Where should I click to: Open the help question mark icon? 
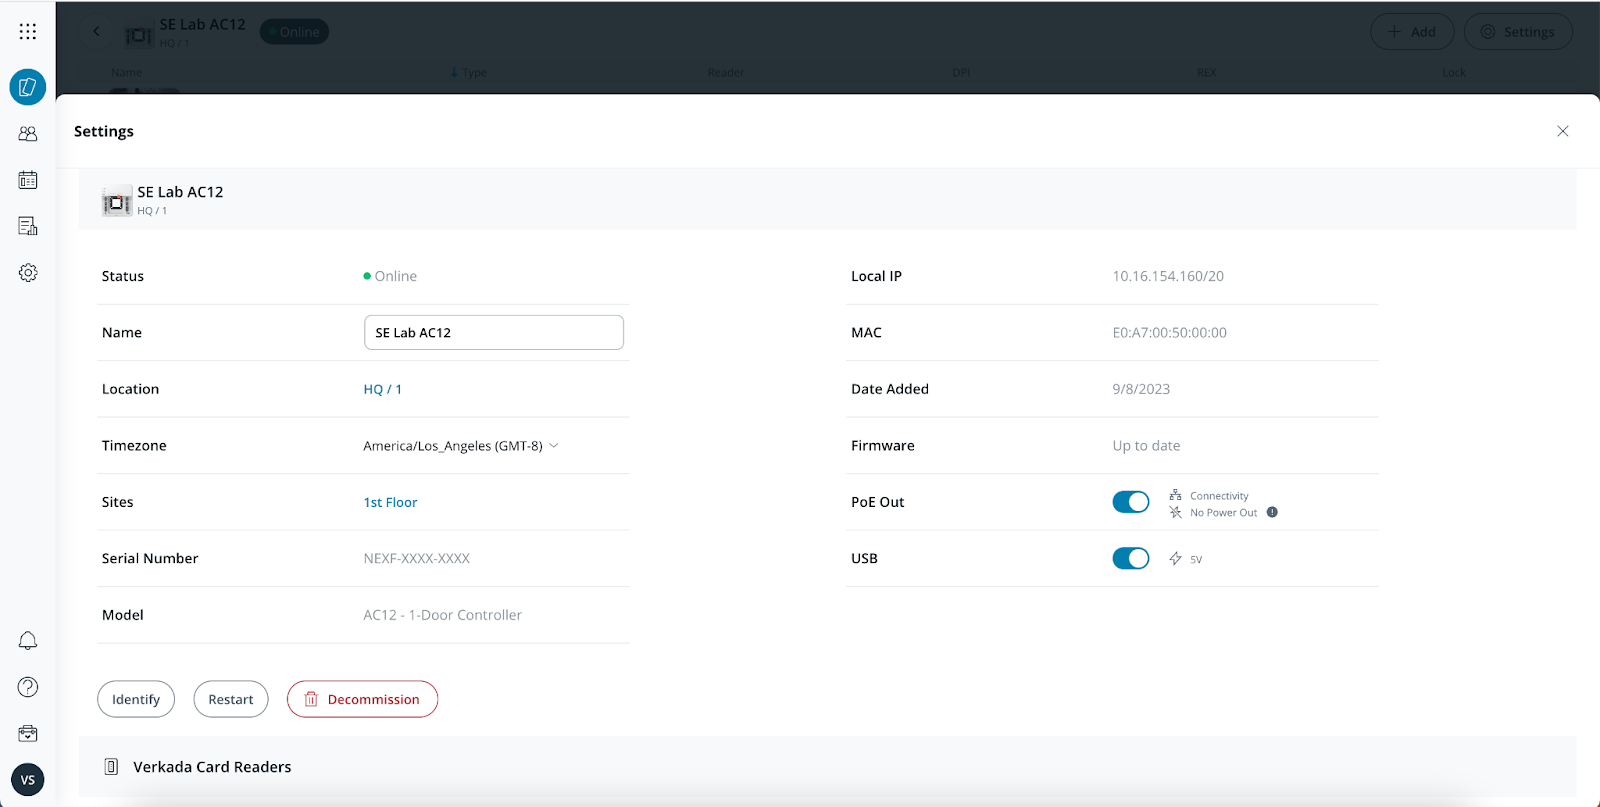coord(28,687)
